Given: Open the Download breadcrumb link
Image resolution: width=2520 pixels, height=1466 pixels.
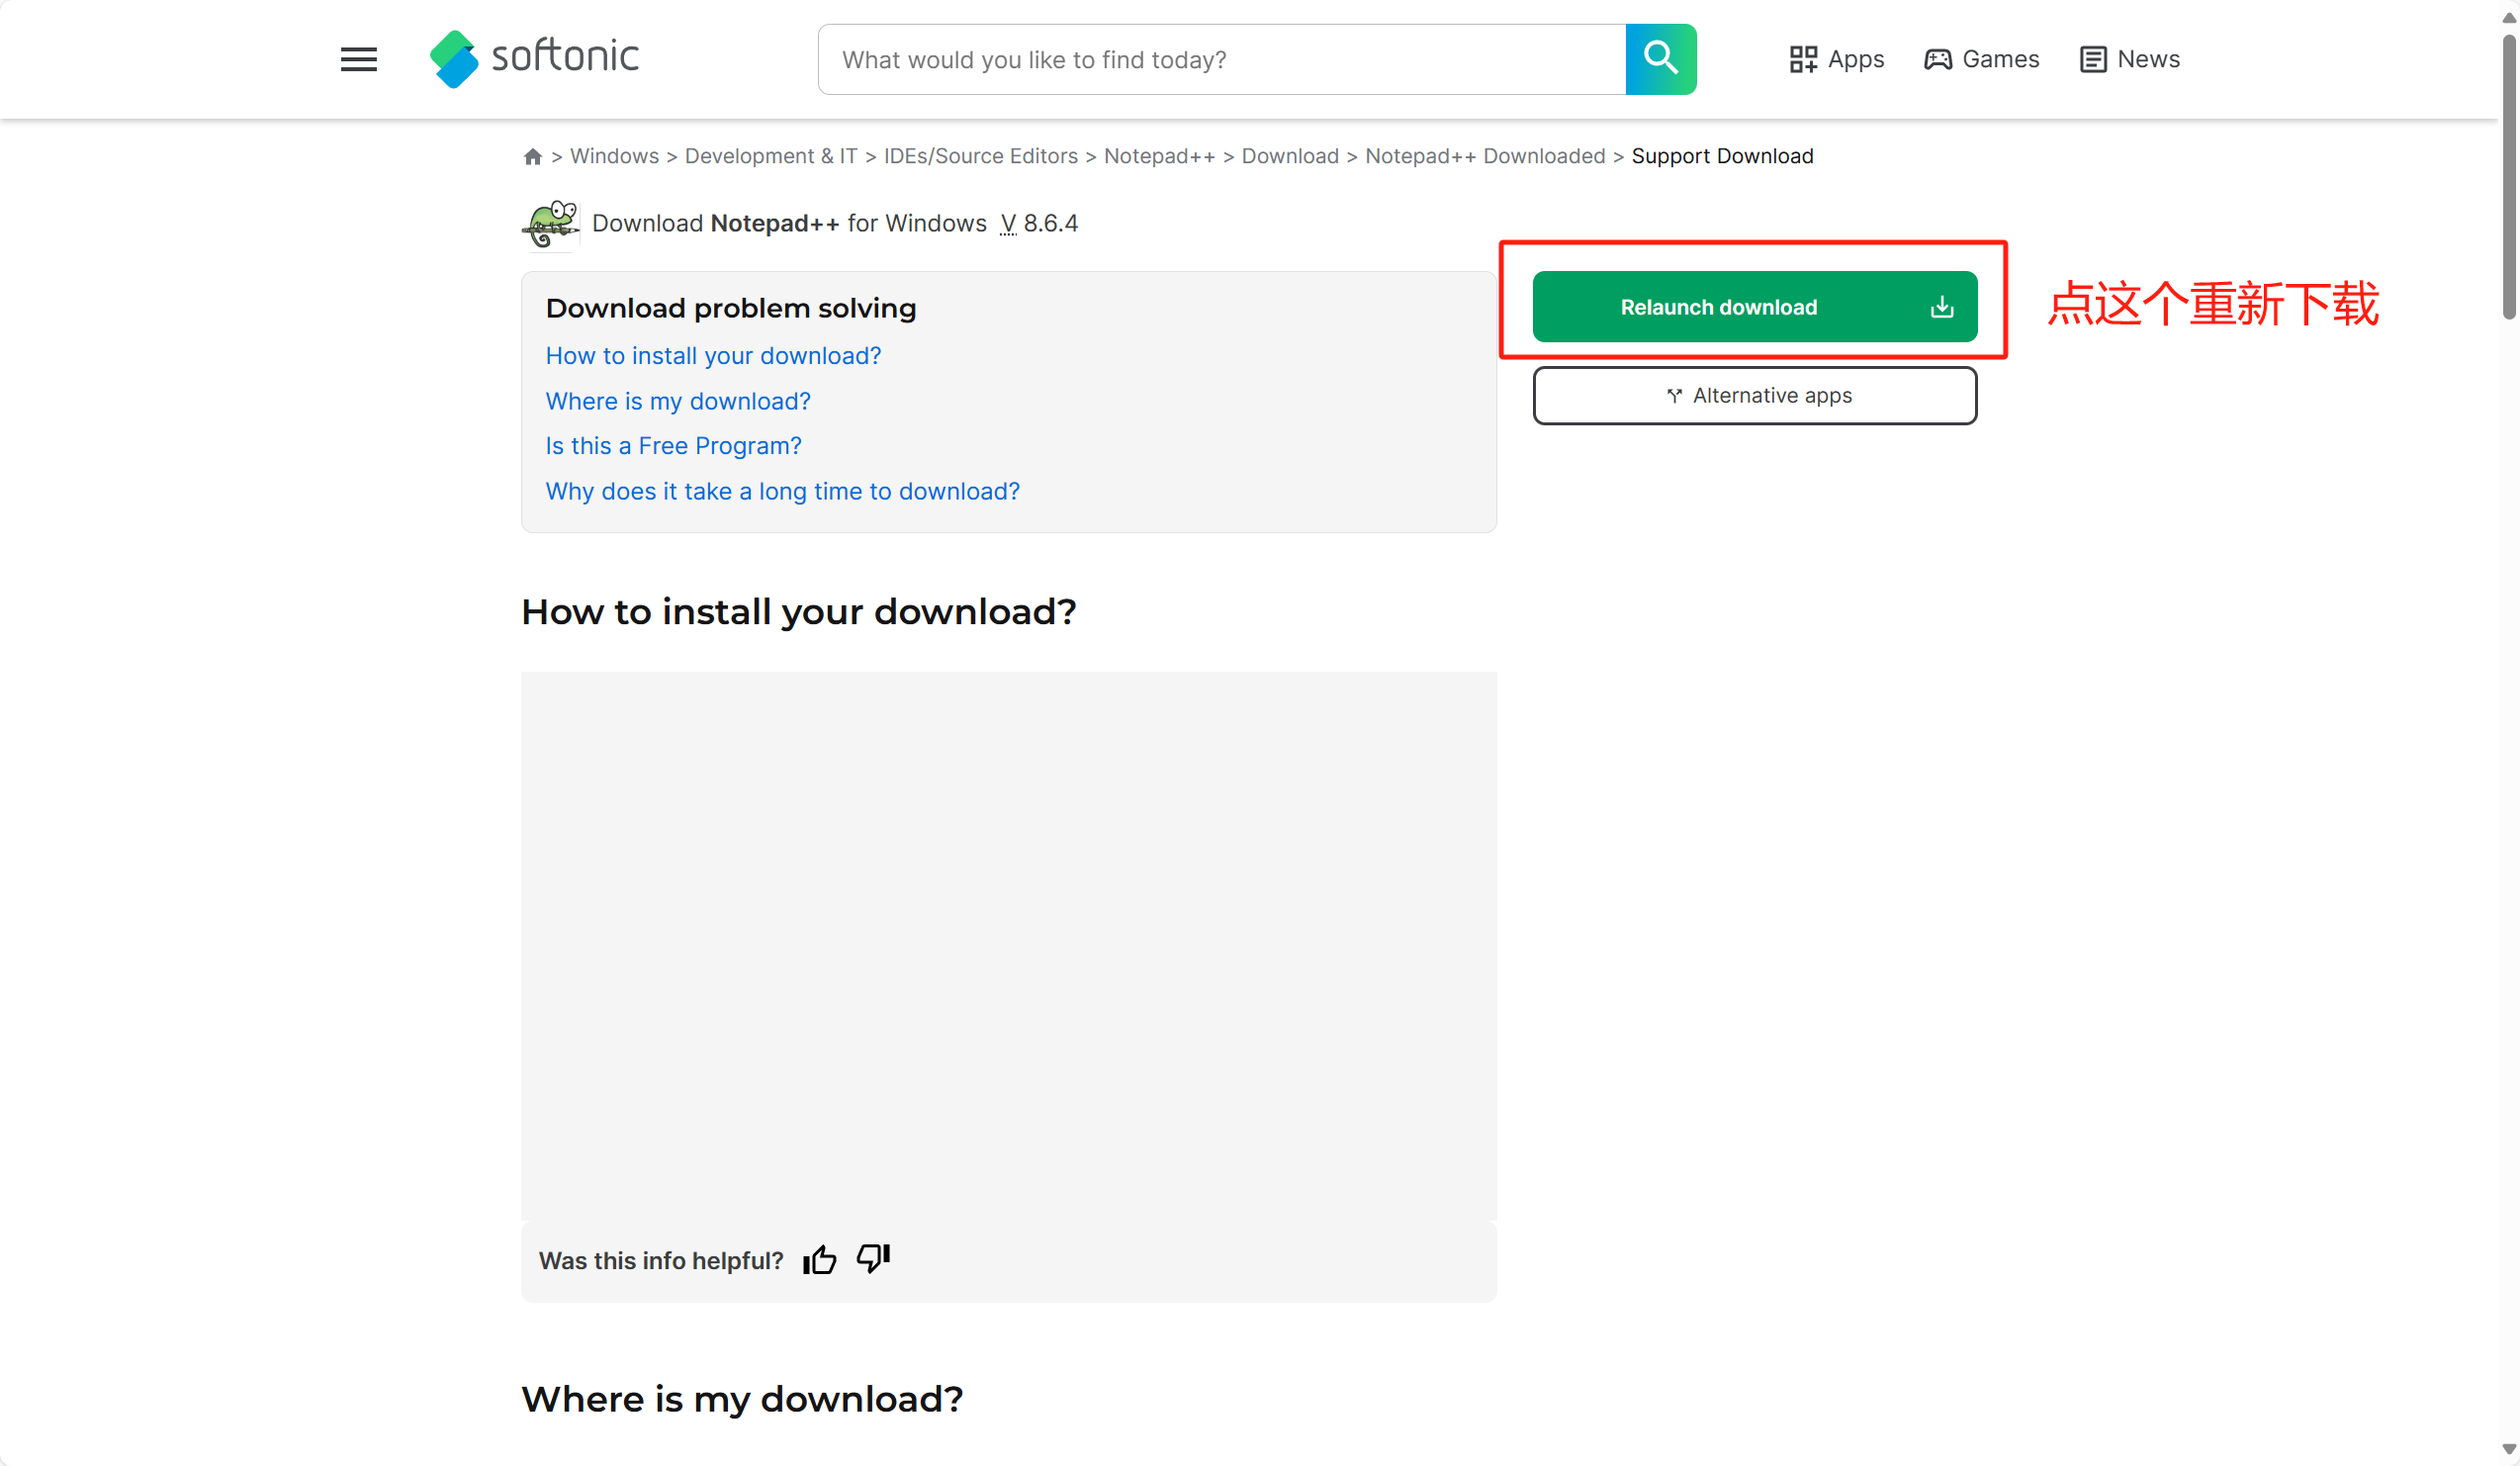Looking at the screenshot, I should [1290, 156].
